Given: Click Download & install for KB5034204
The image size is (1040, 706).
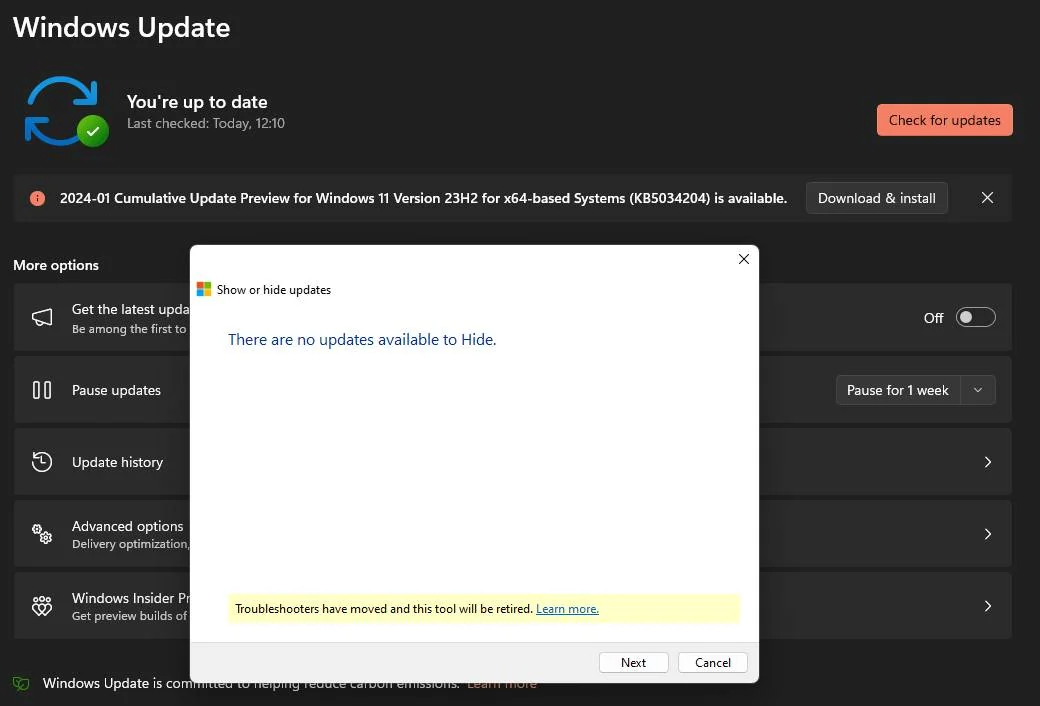Looking at the screenshot, I should point(876,198).
